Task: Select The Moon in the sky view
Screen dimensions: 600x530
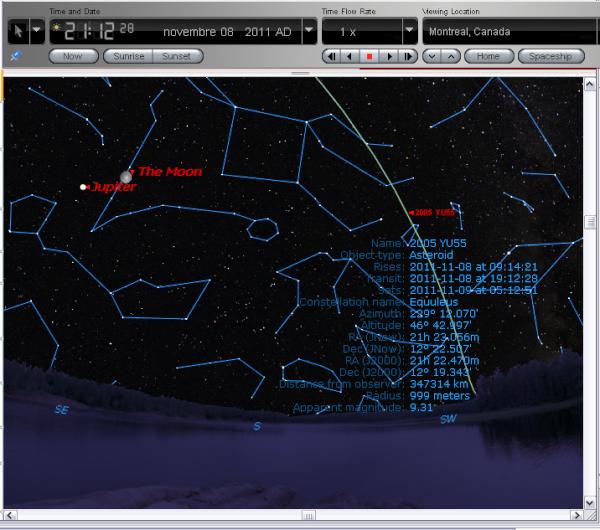Action: (x=126, y=177)
